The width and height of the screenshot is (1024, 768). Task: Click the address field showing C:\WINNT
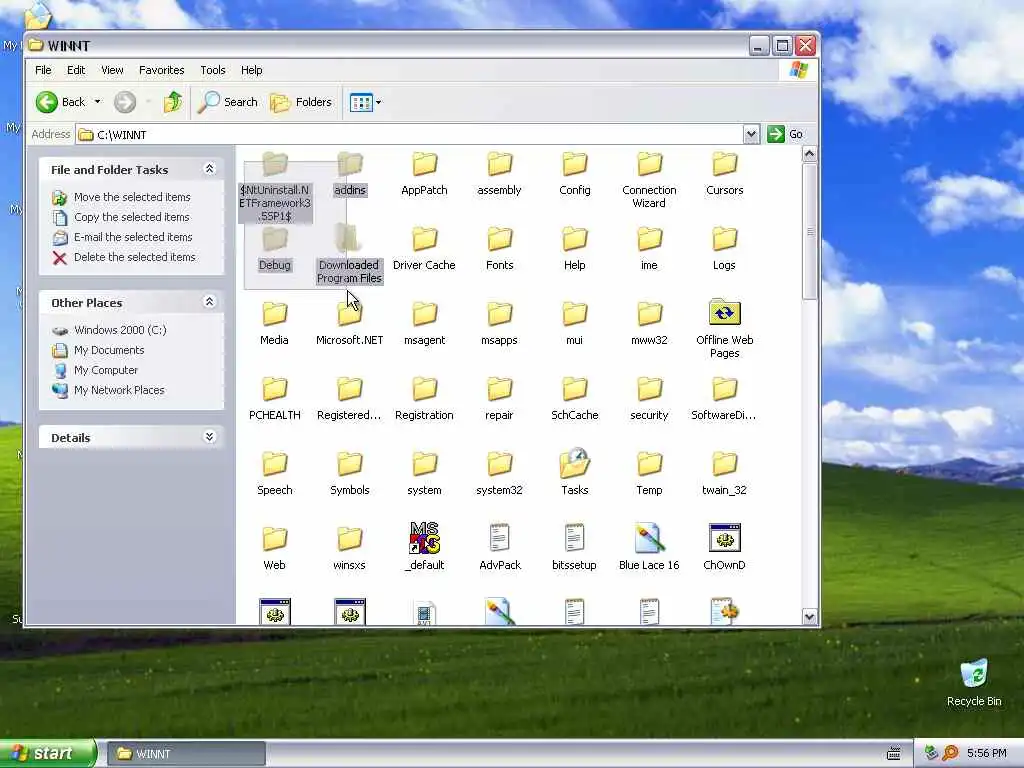[x=409, y=135]
